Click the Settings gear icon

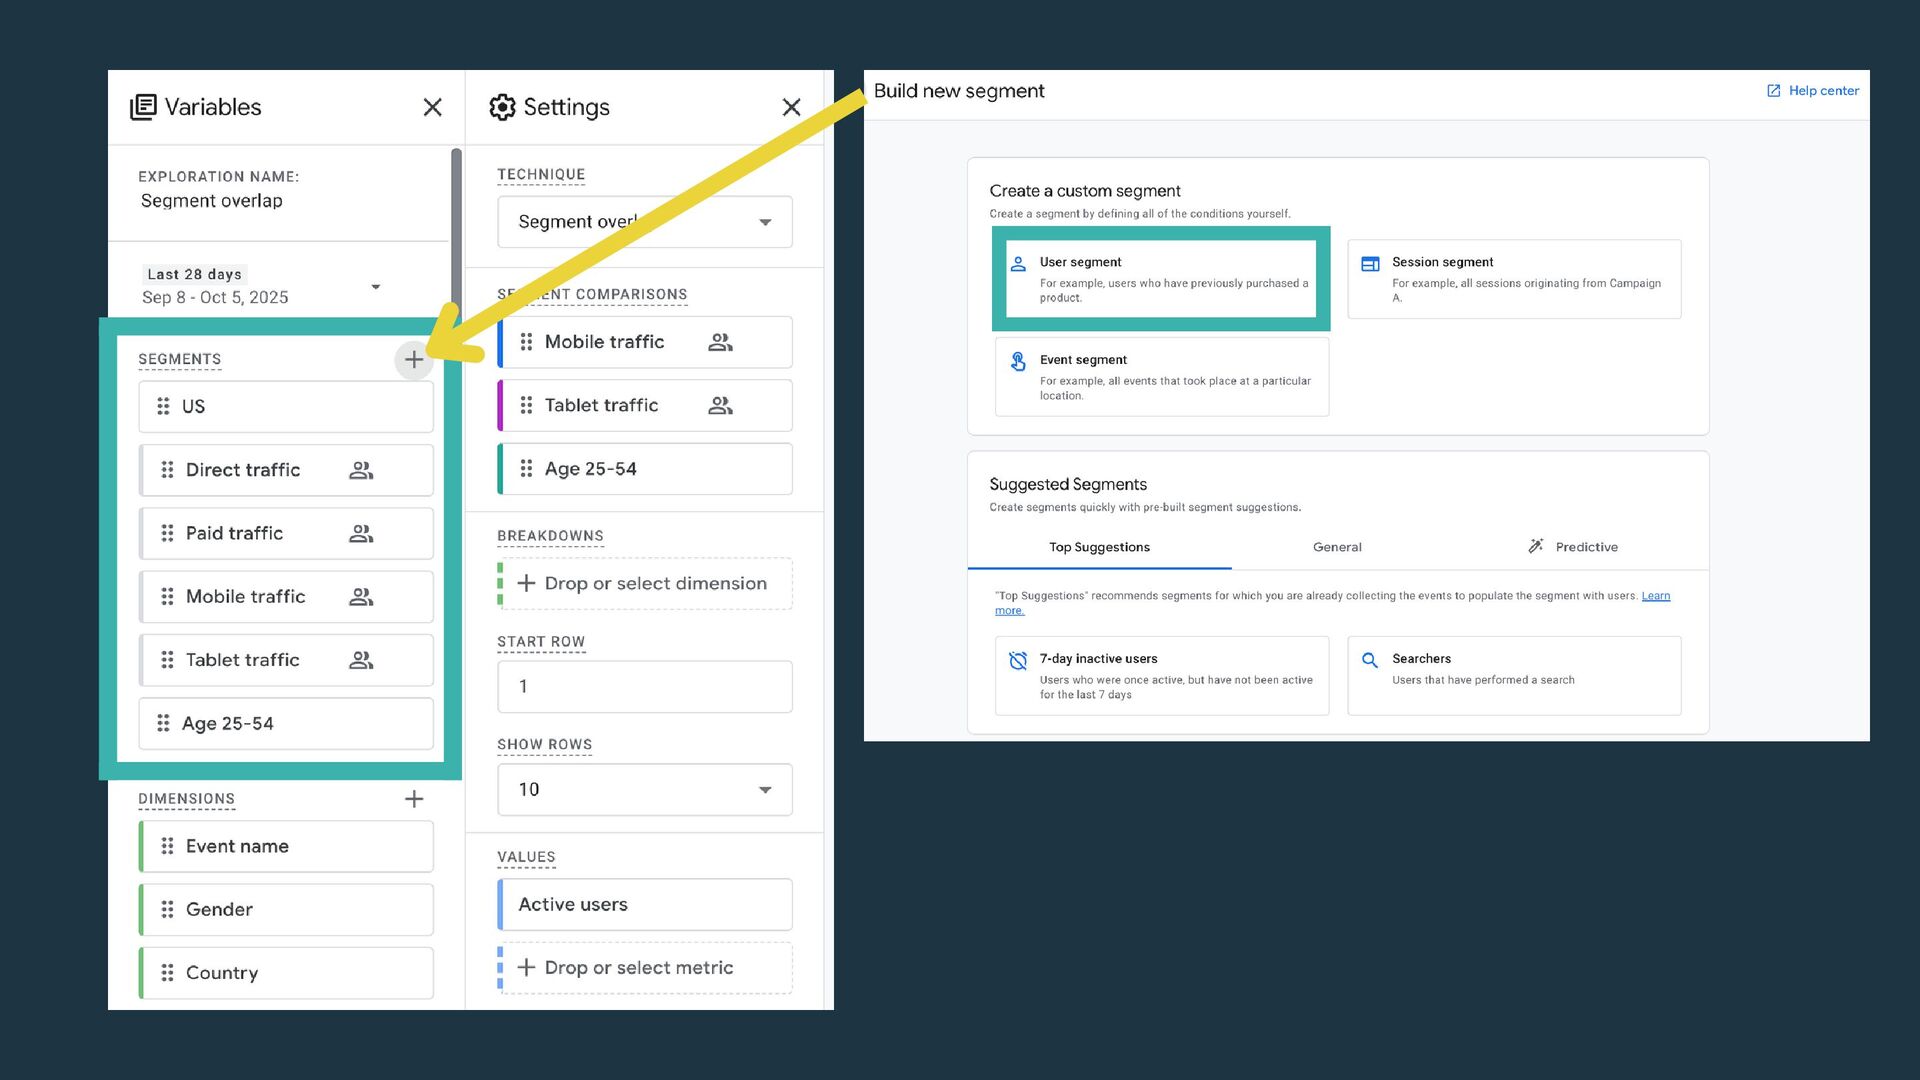tap(502, 107)
